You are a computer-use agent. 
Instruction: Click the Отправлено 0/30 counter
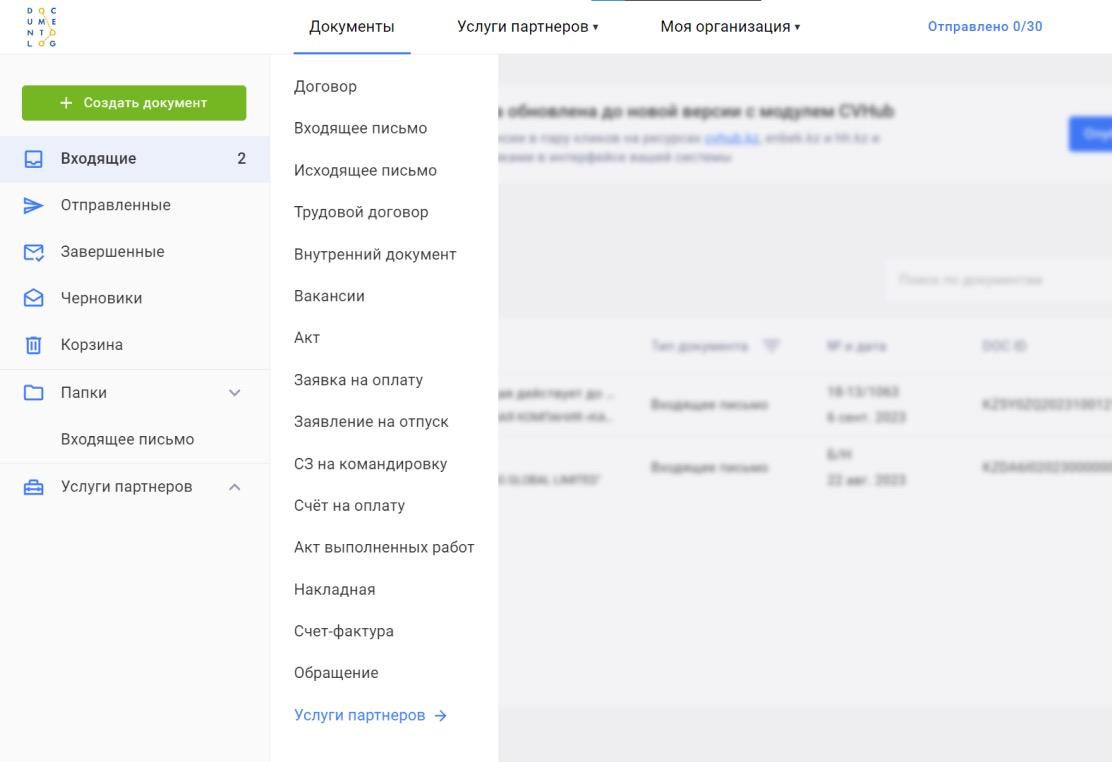pos(984,27)
